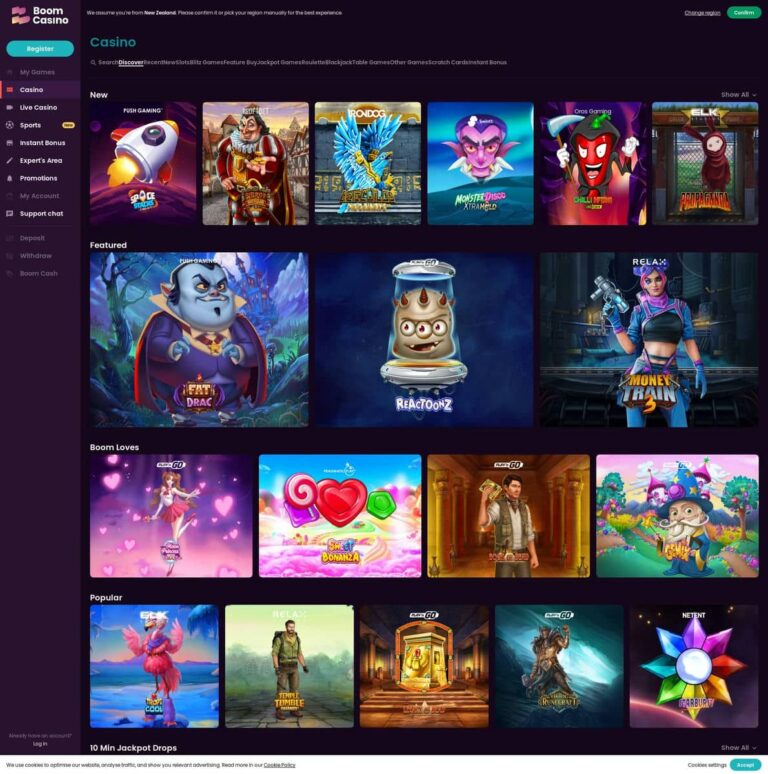Open the Gemix wizard game
This screenshot has width=768, height=774.
(677, 516)
